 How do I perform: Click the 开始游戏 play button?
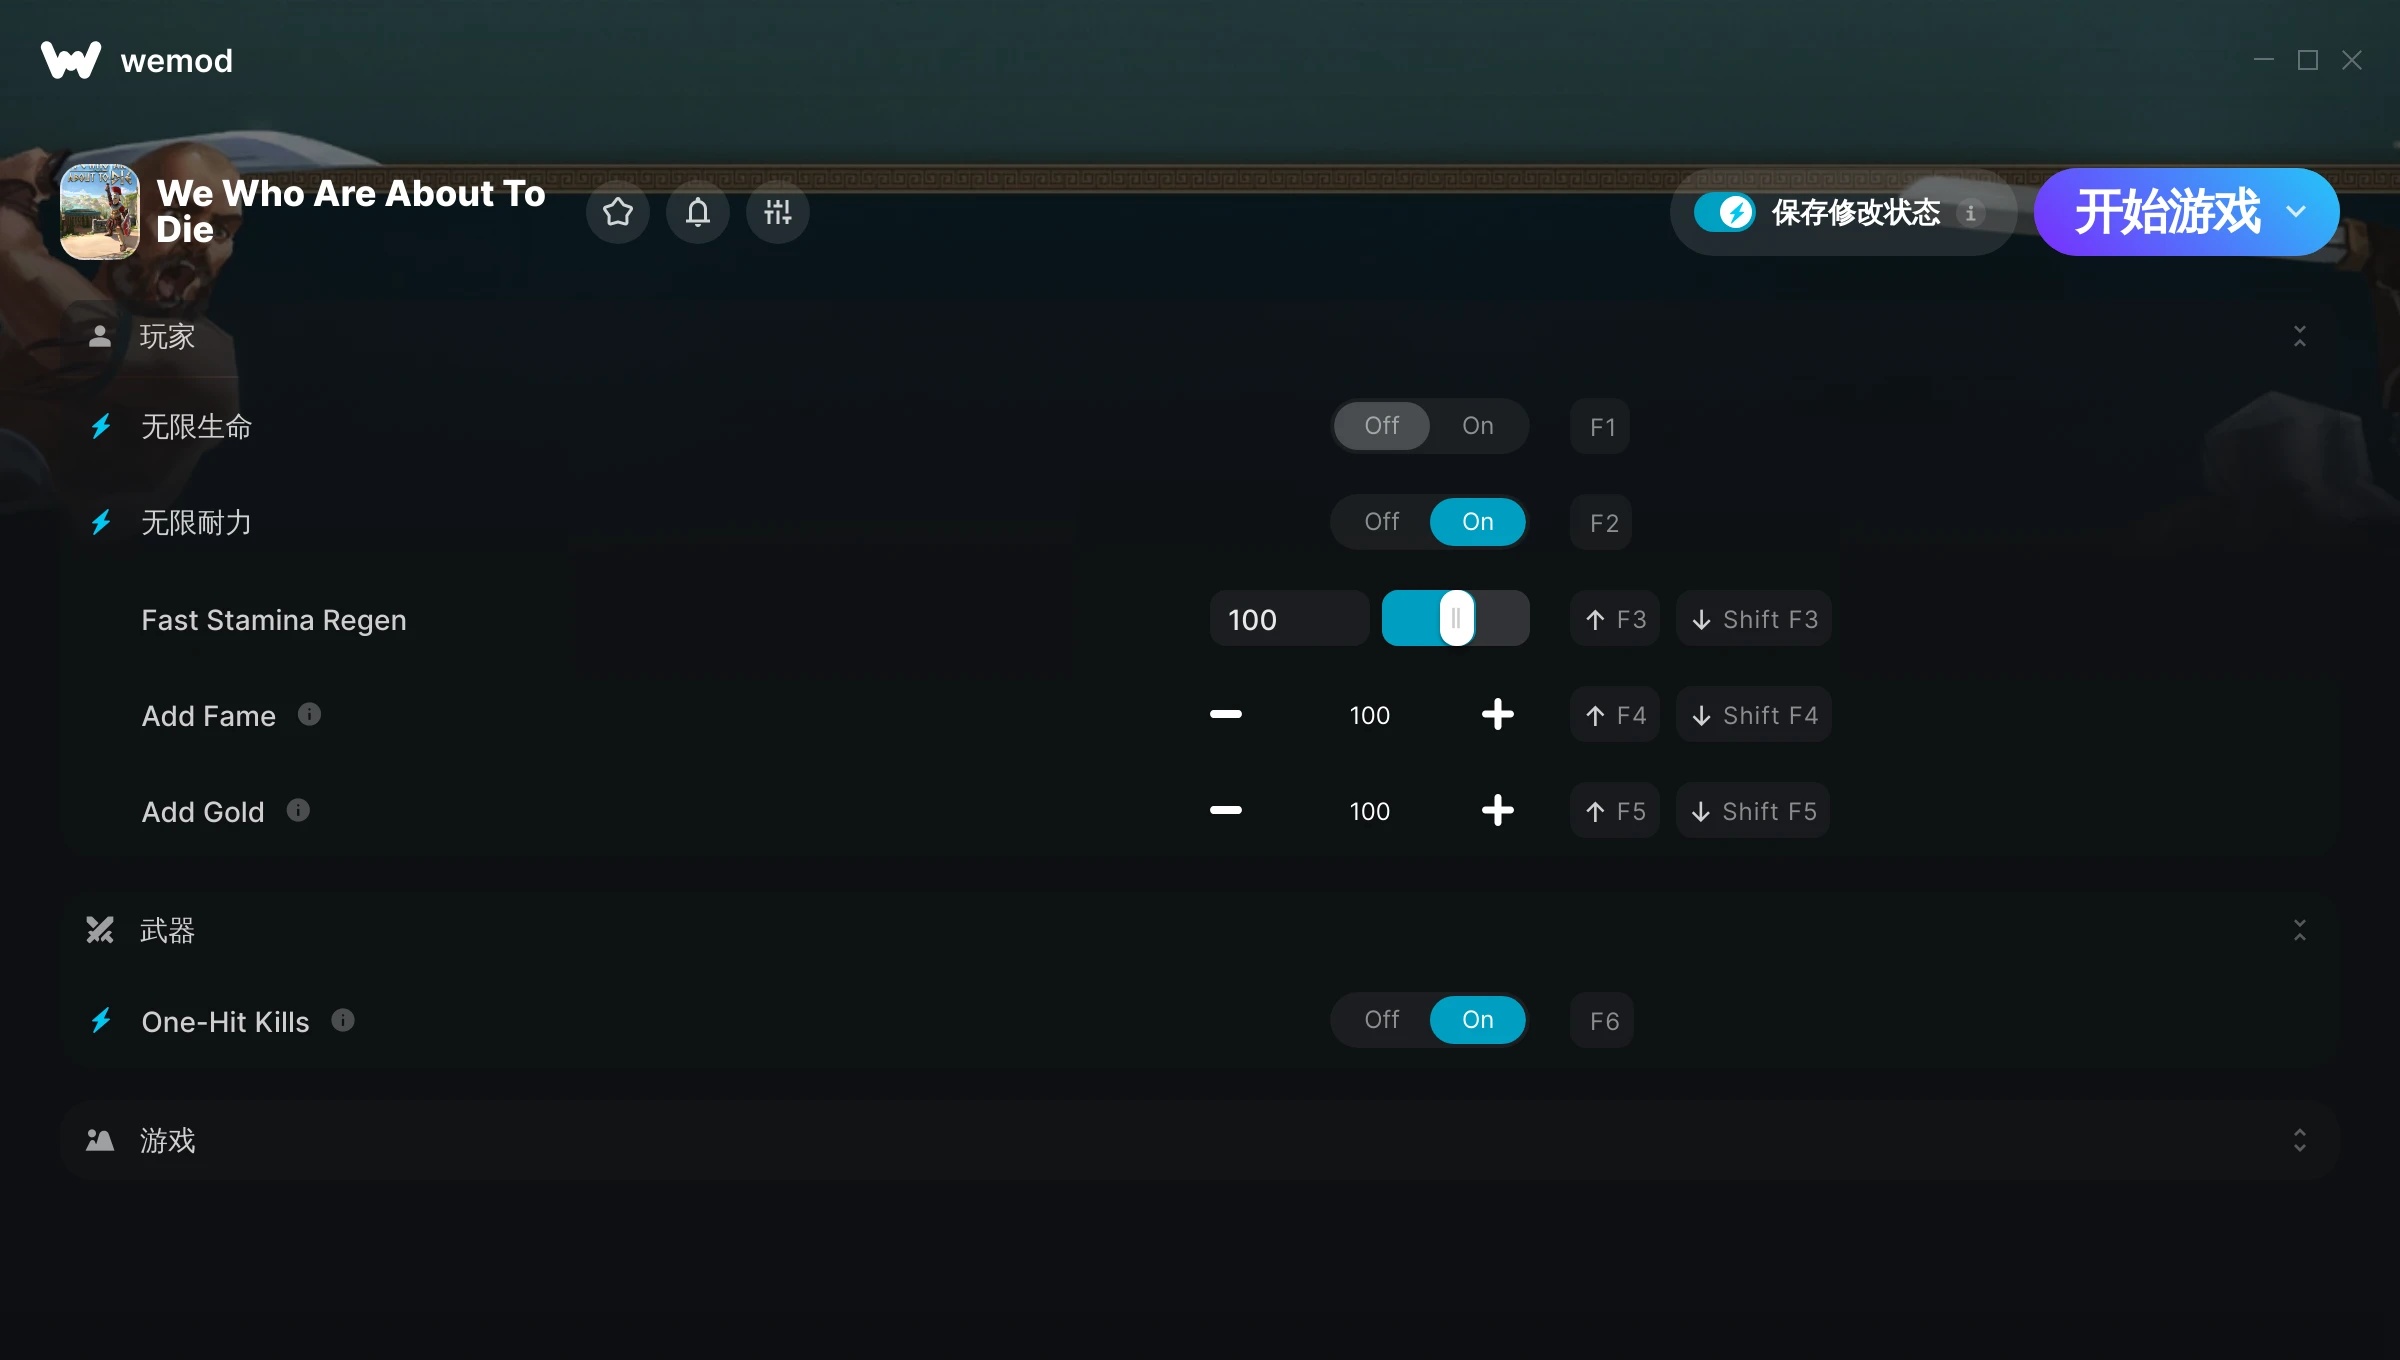(2166, 212)
